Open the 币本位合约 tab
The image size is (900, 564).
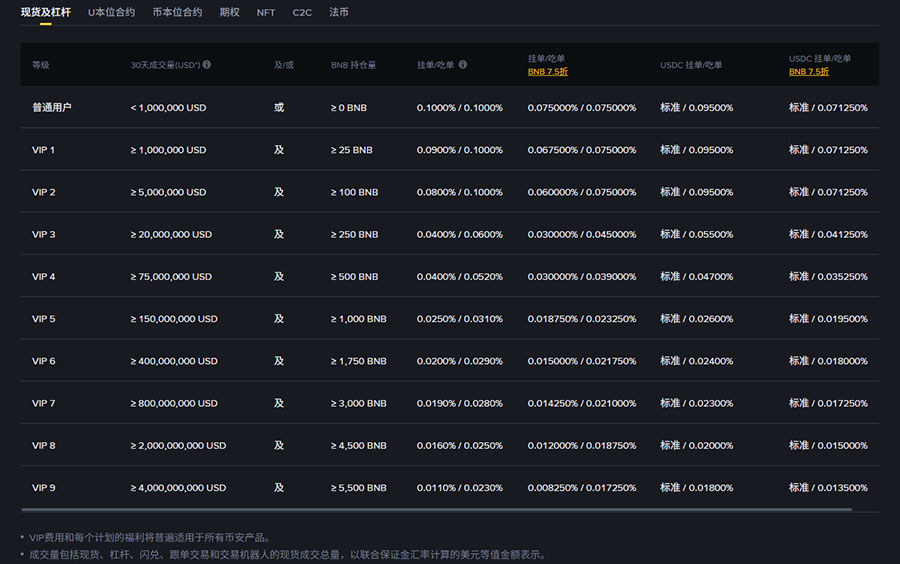[177, 12]
